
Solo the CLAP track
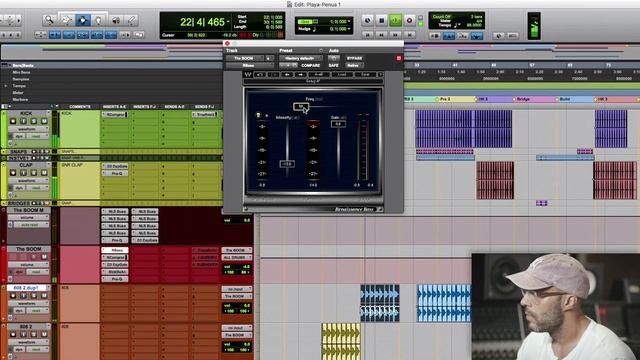click(x=34, y=173)
